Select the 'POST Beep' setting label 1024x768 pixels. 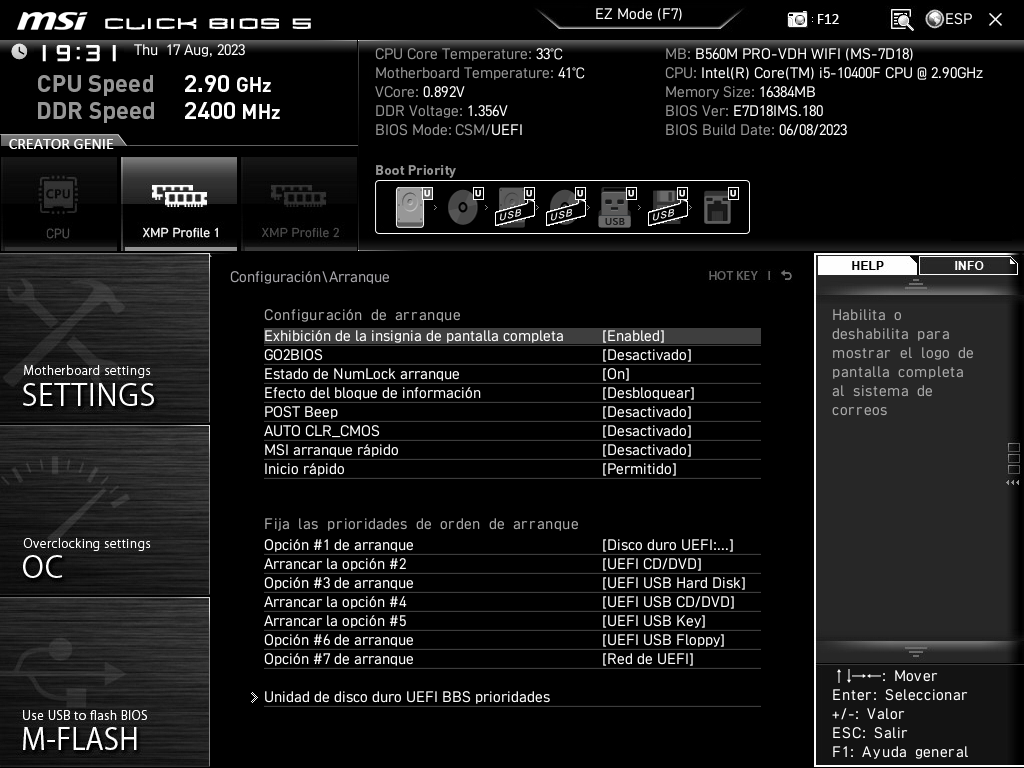click(301, 411)
